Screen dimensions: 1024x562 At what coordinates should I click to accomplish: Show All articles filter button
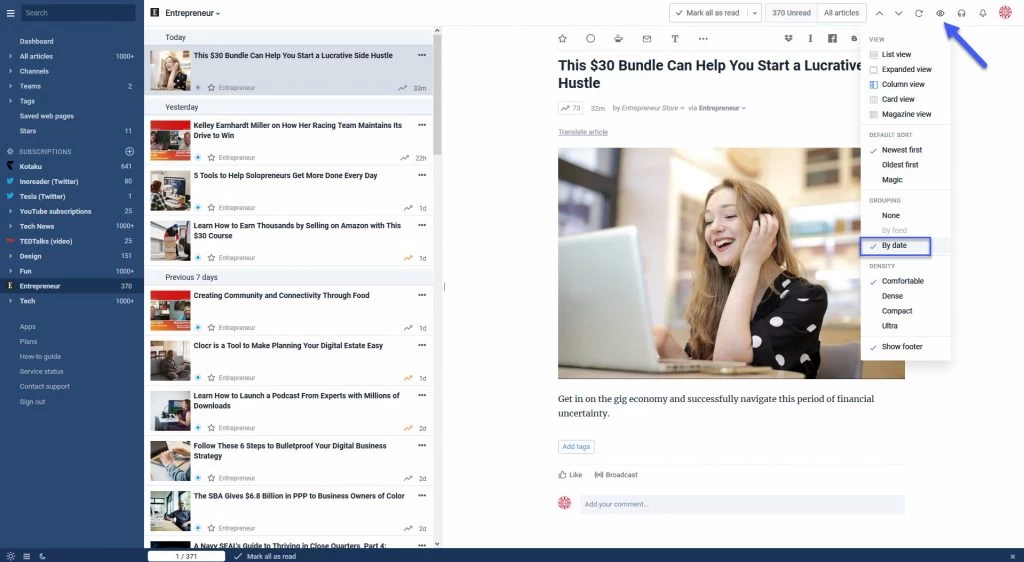point(841,13)
